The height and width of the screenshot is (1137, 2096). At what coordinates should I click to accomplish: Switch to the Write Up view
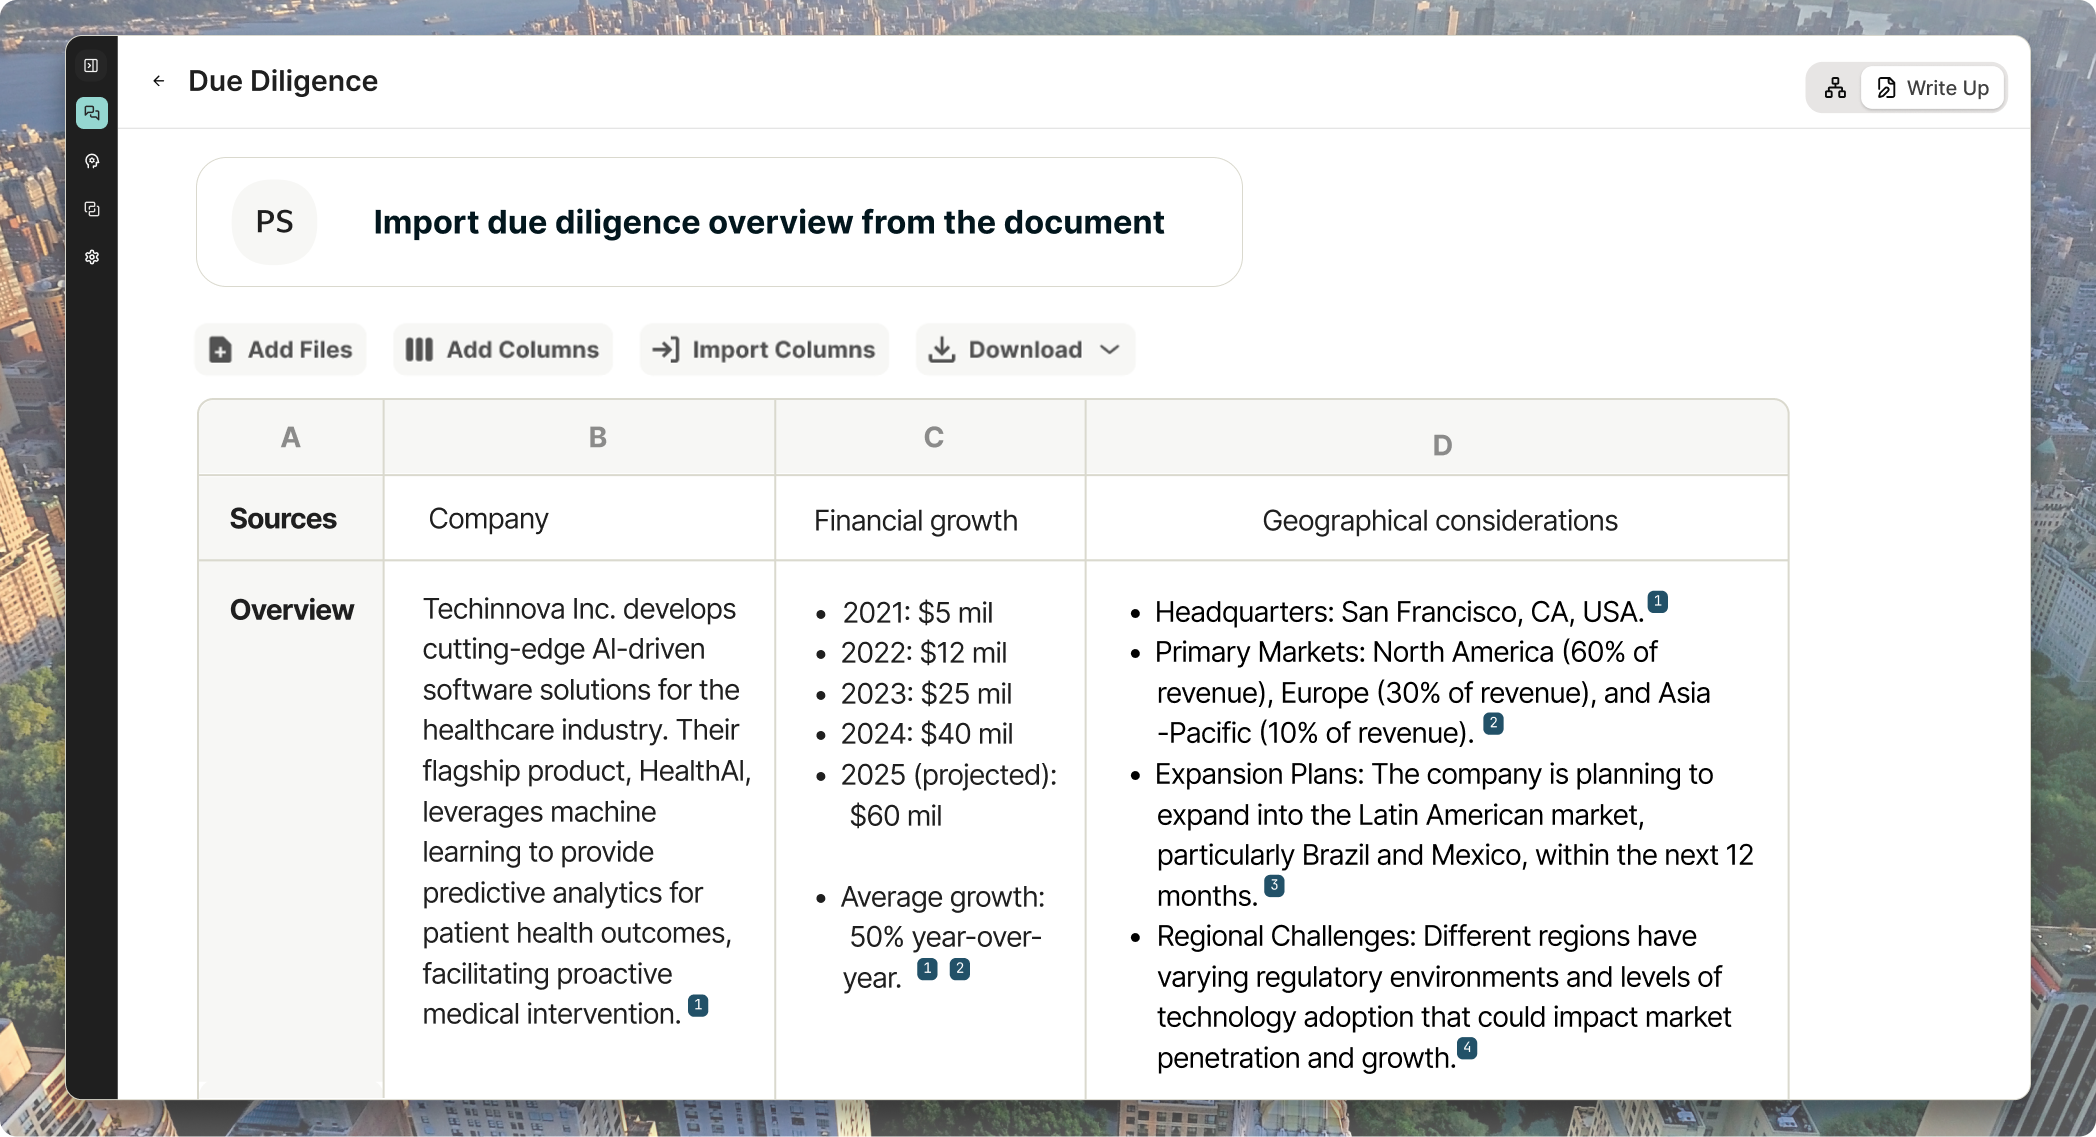1931,87
